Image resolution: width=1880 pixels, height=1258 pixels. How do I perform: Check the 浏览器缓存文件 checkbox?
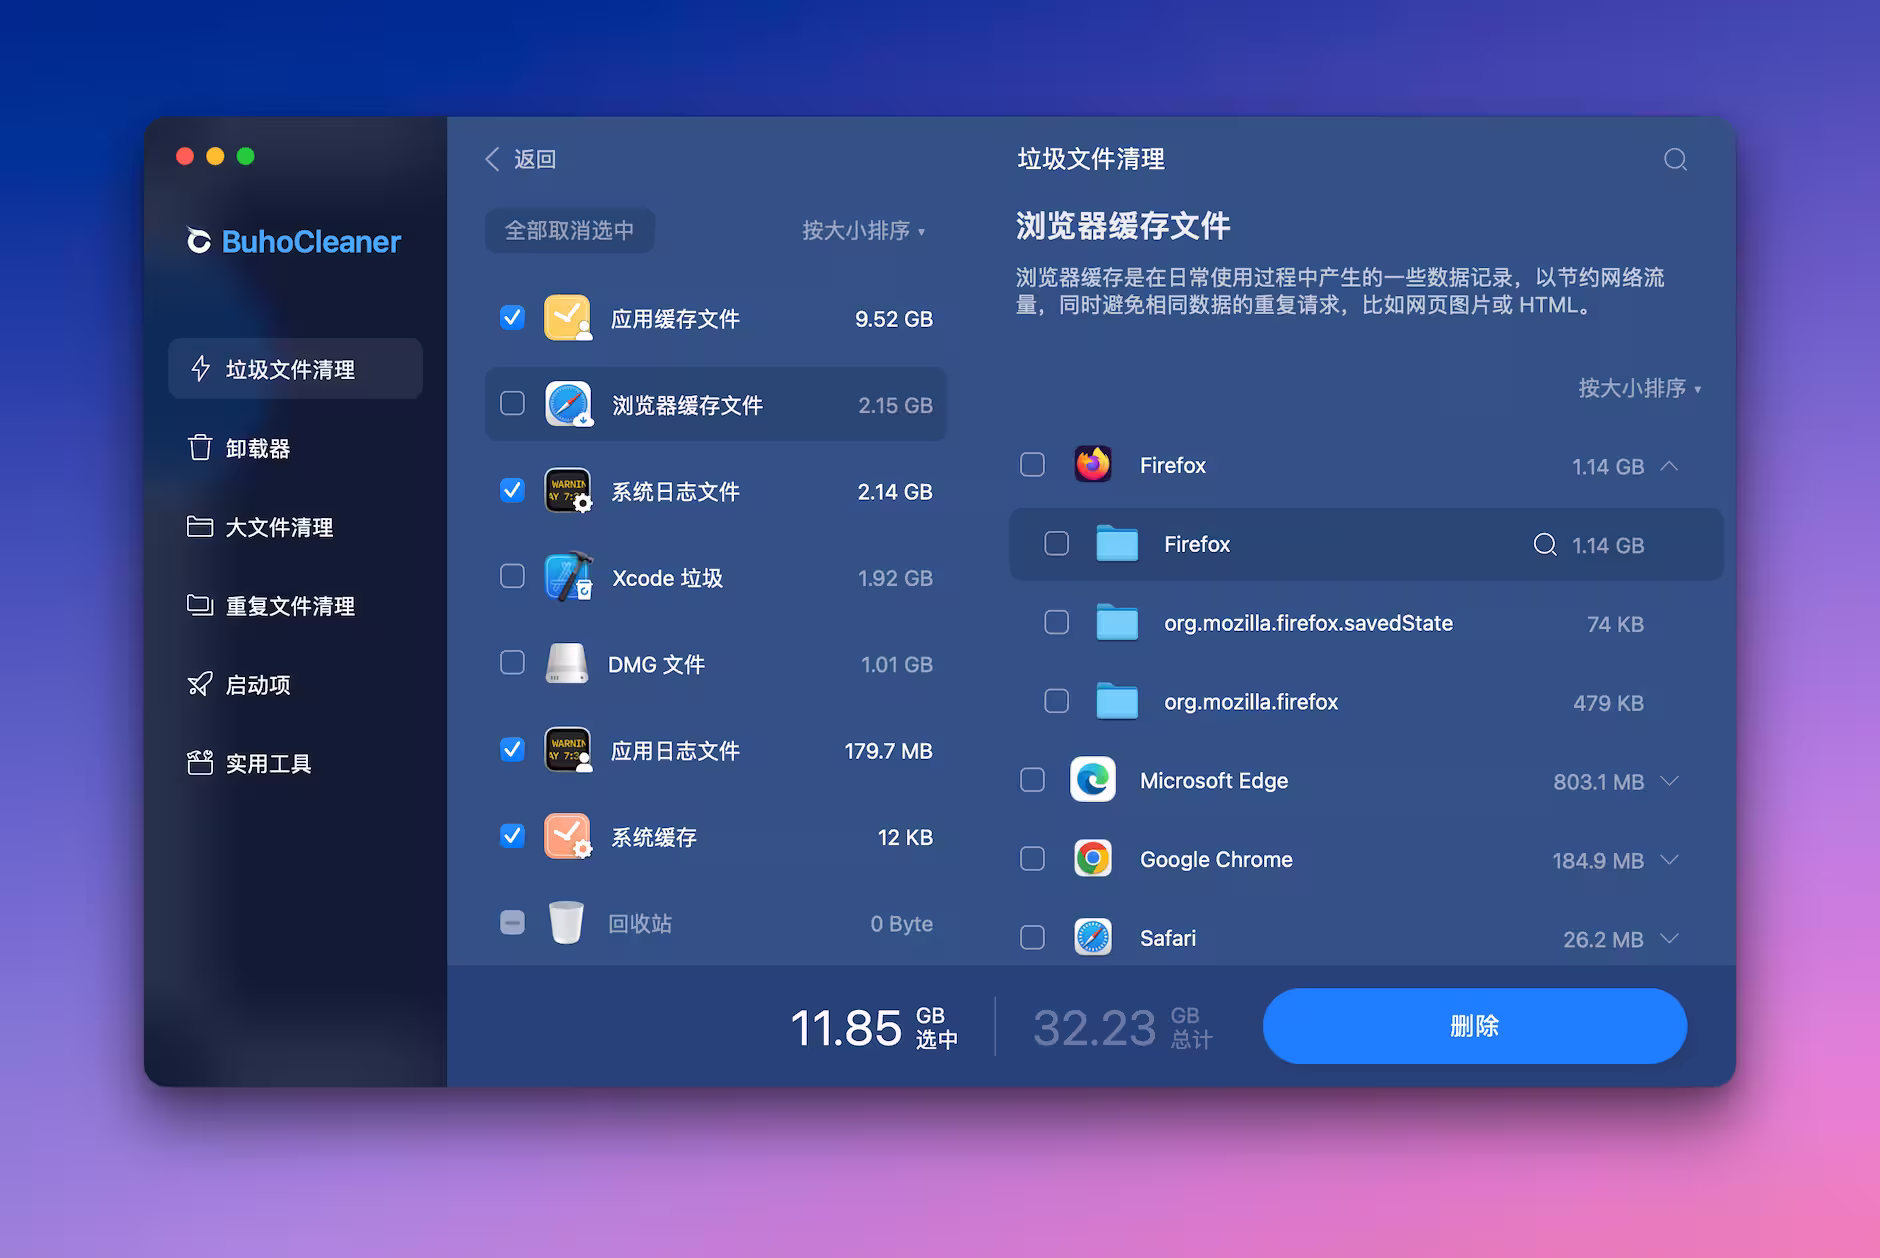(x=512, y=404)
